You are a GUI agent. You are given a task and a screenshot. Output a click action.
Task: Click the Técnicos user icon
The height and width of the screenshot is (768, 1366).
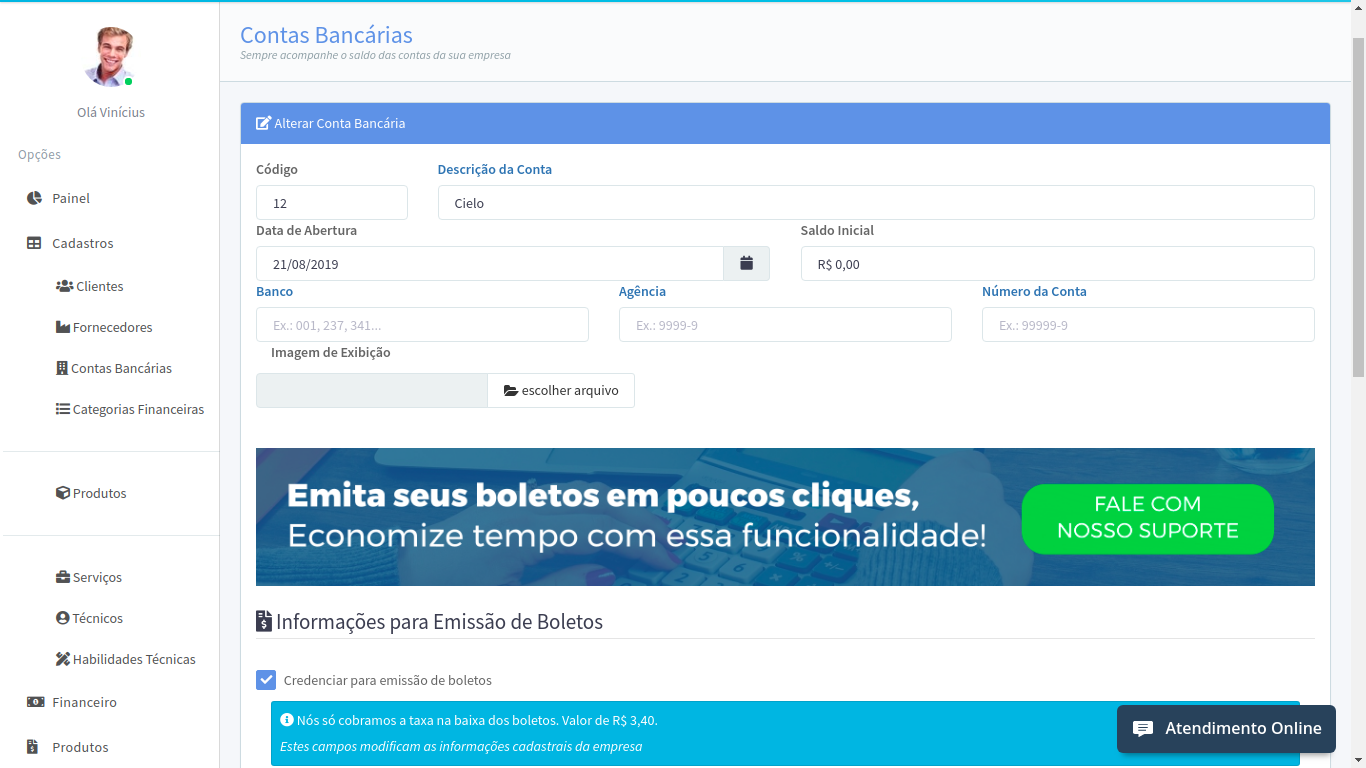[63, 618]
